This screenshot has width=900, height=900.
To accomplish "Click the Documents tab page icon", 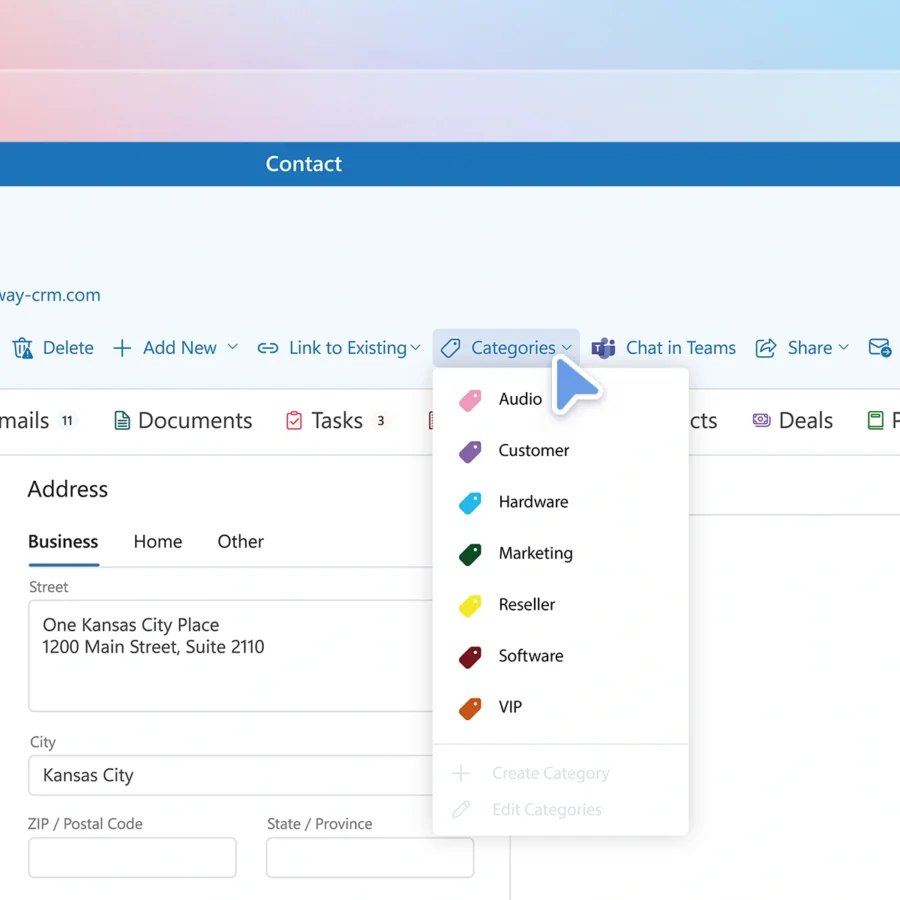I will tap(122, 421).
